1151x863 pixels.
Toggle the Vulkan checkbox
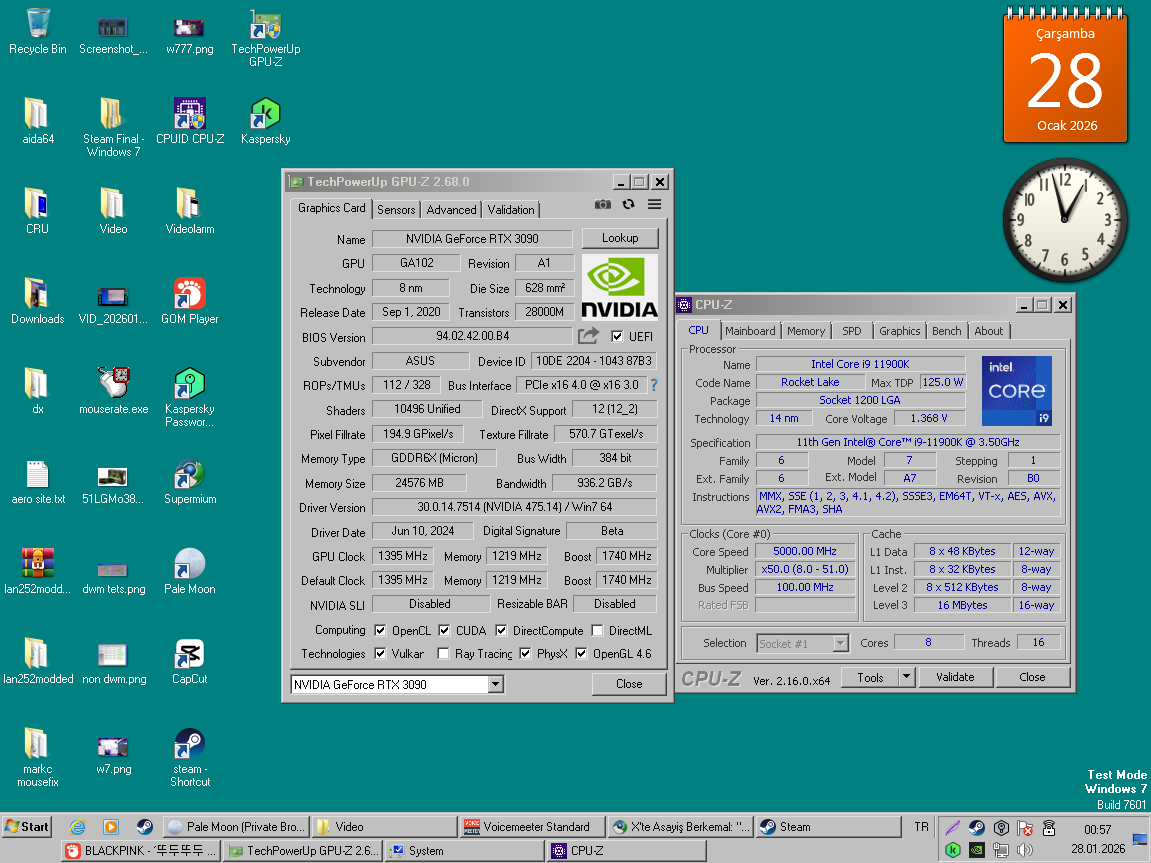click(380, 653)
